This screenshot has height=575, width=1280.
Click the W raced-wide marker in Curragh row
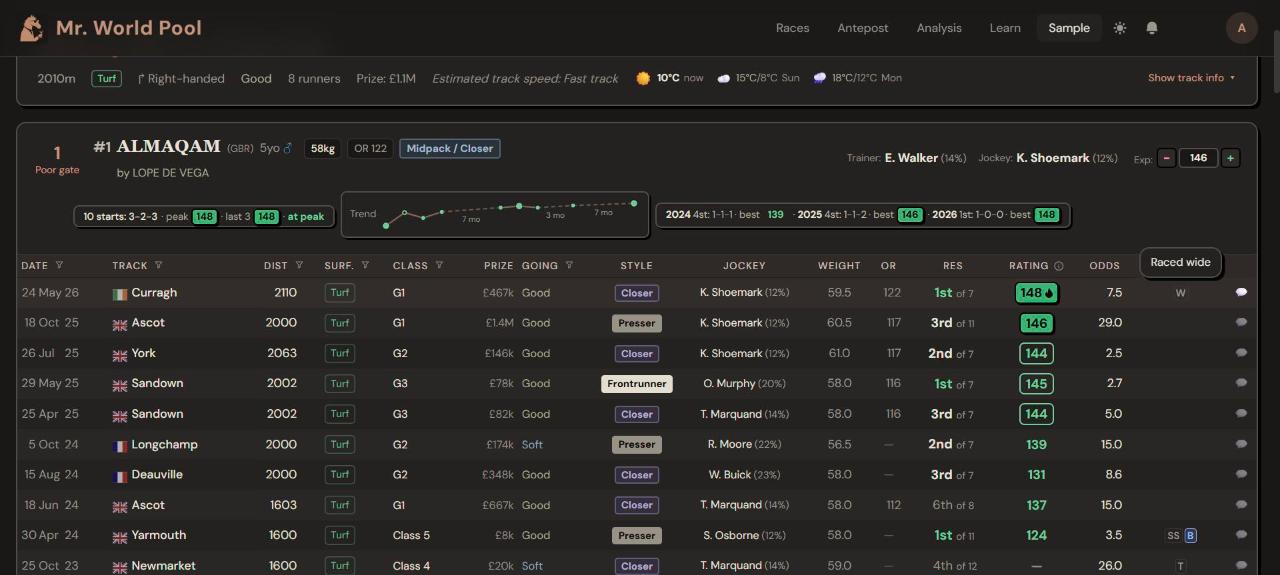tap(1180, 293)
